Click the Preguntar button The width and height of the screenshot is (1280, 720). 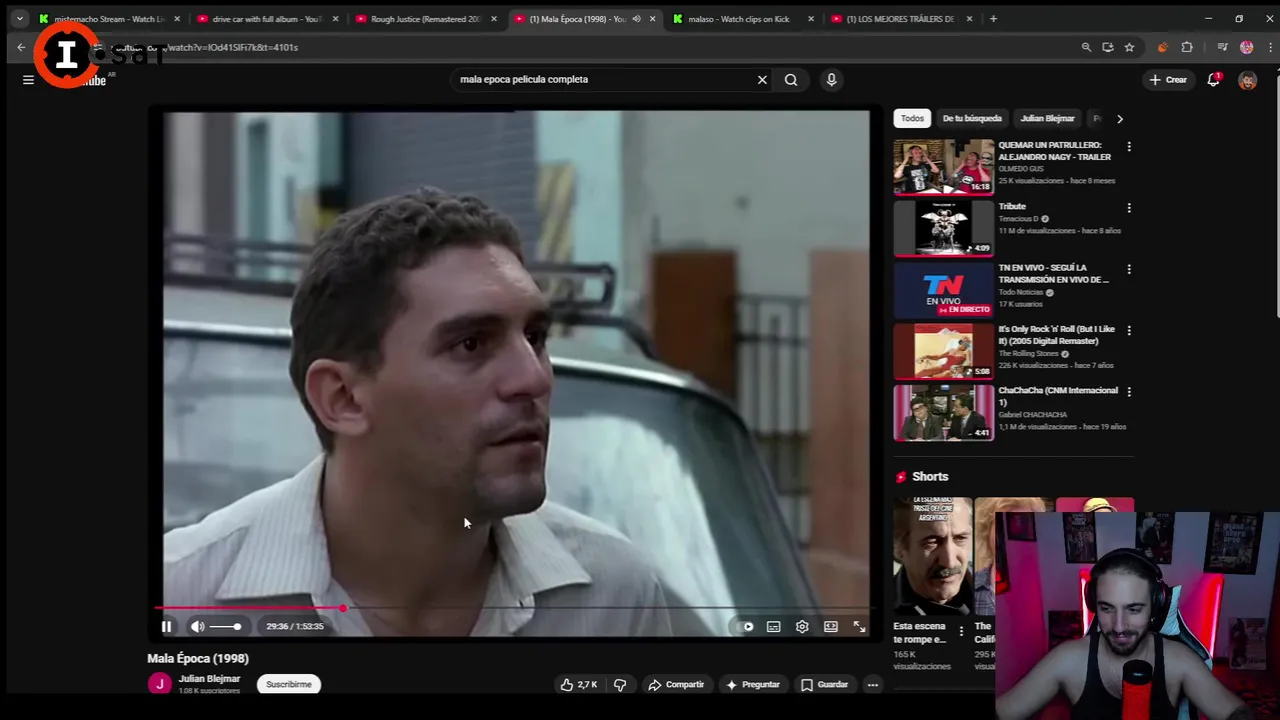coord(753,685)
